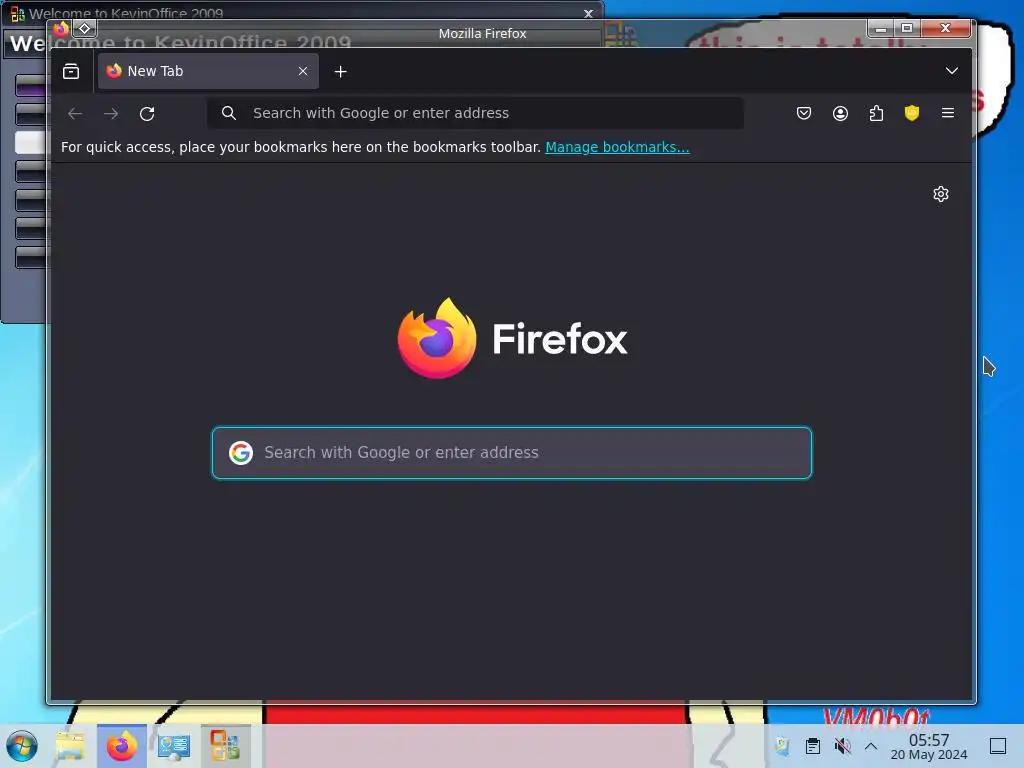Click the yellow shield extension icon

912,113
